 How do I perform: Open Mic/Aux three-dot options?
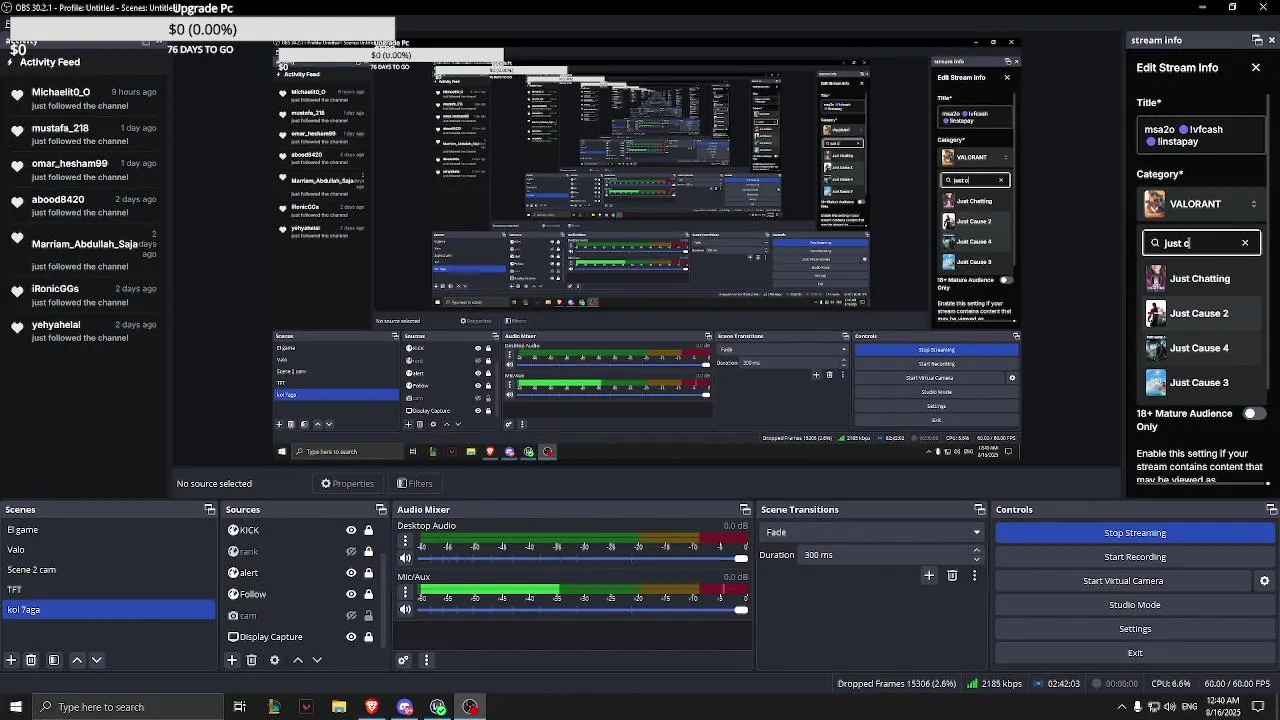pyautogui.click(x=405, y=592)
